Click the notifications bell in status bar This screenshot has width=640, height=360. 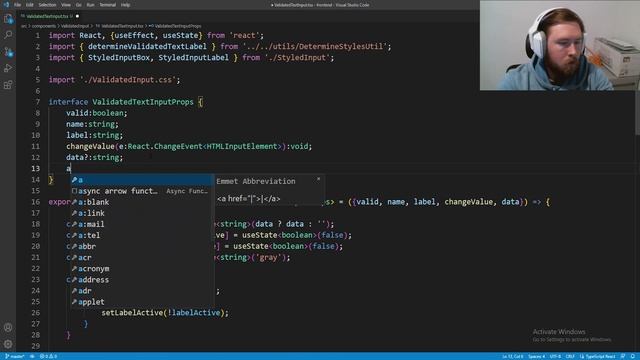(x=633, y=356)
